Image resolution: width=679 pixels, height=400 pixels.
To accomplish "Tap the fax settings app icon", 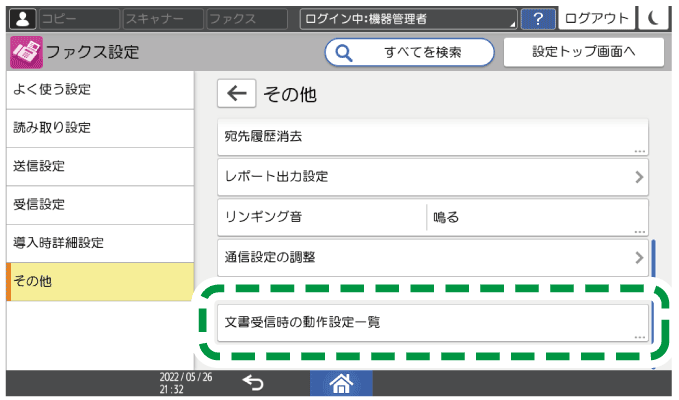I will pos(26,52).
